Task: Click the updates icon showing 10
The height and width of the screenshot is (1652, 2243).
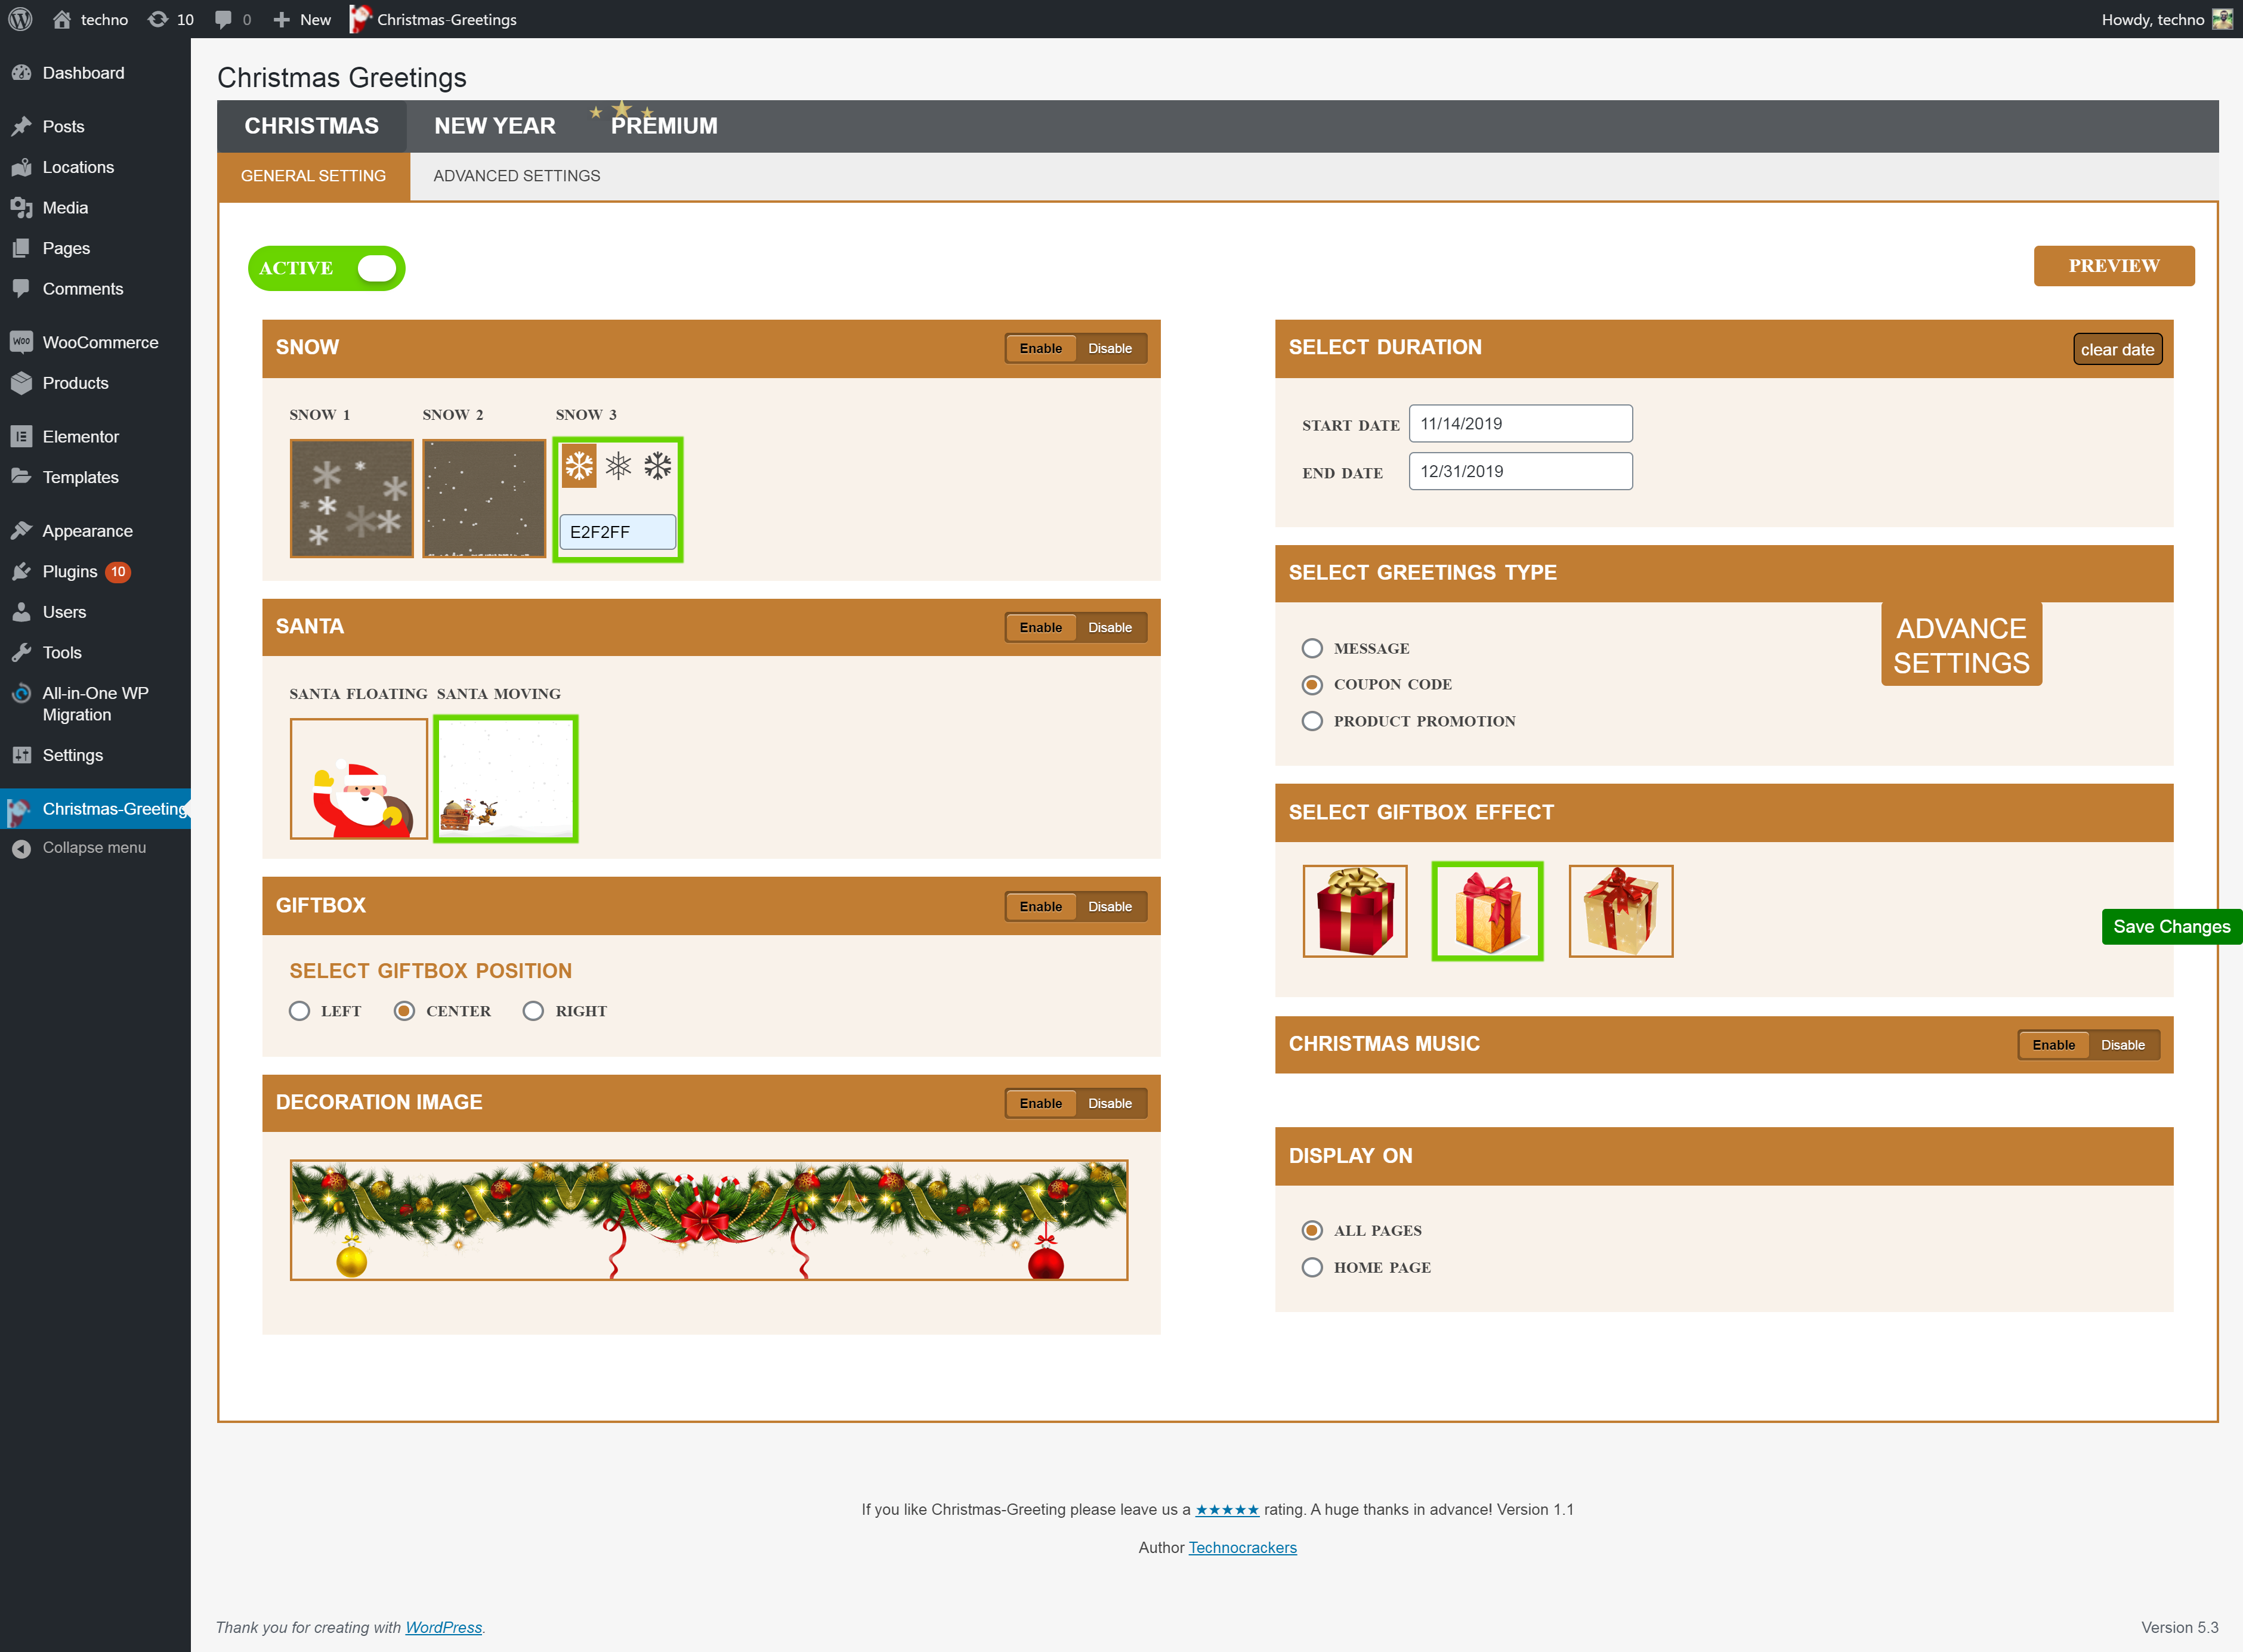Action: click(x=158, y=19)
